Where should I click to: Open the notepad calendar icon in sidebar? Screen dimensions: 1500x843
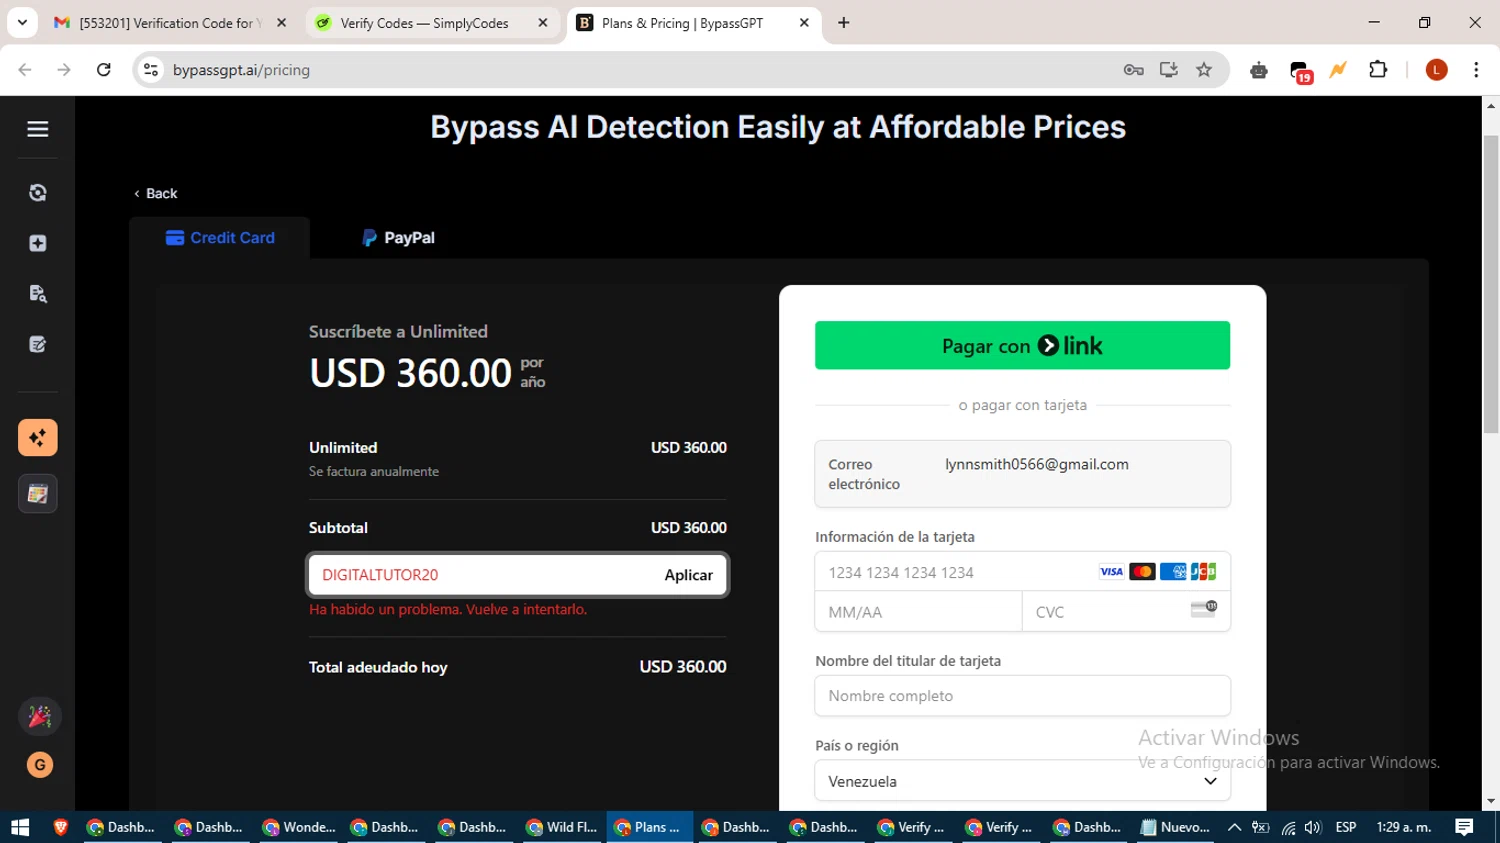(38, 494)
